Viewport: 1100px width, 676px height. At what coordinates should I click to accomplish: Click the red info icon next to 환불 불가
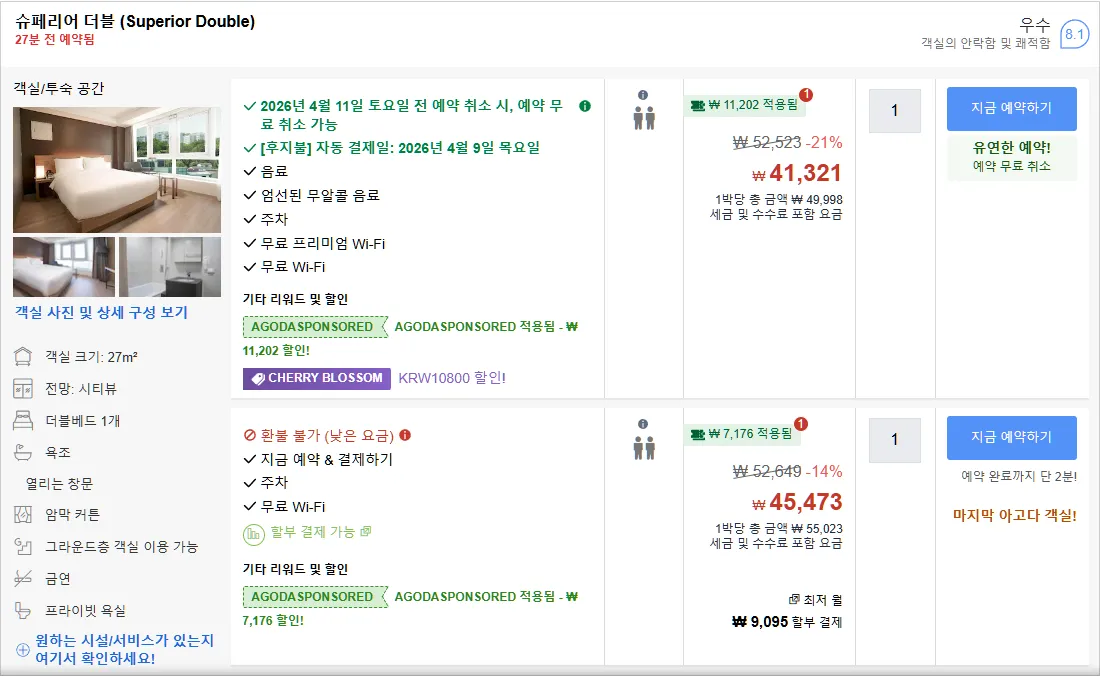405,435
